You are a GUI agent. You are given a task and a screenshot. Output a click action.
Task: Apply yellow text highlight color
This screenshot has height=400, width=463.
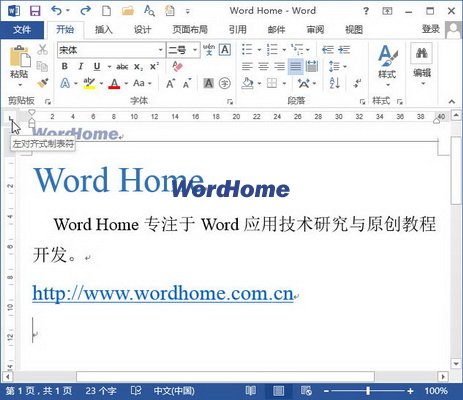89,83
